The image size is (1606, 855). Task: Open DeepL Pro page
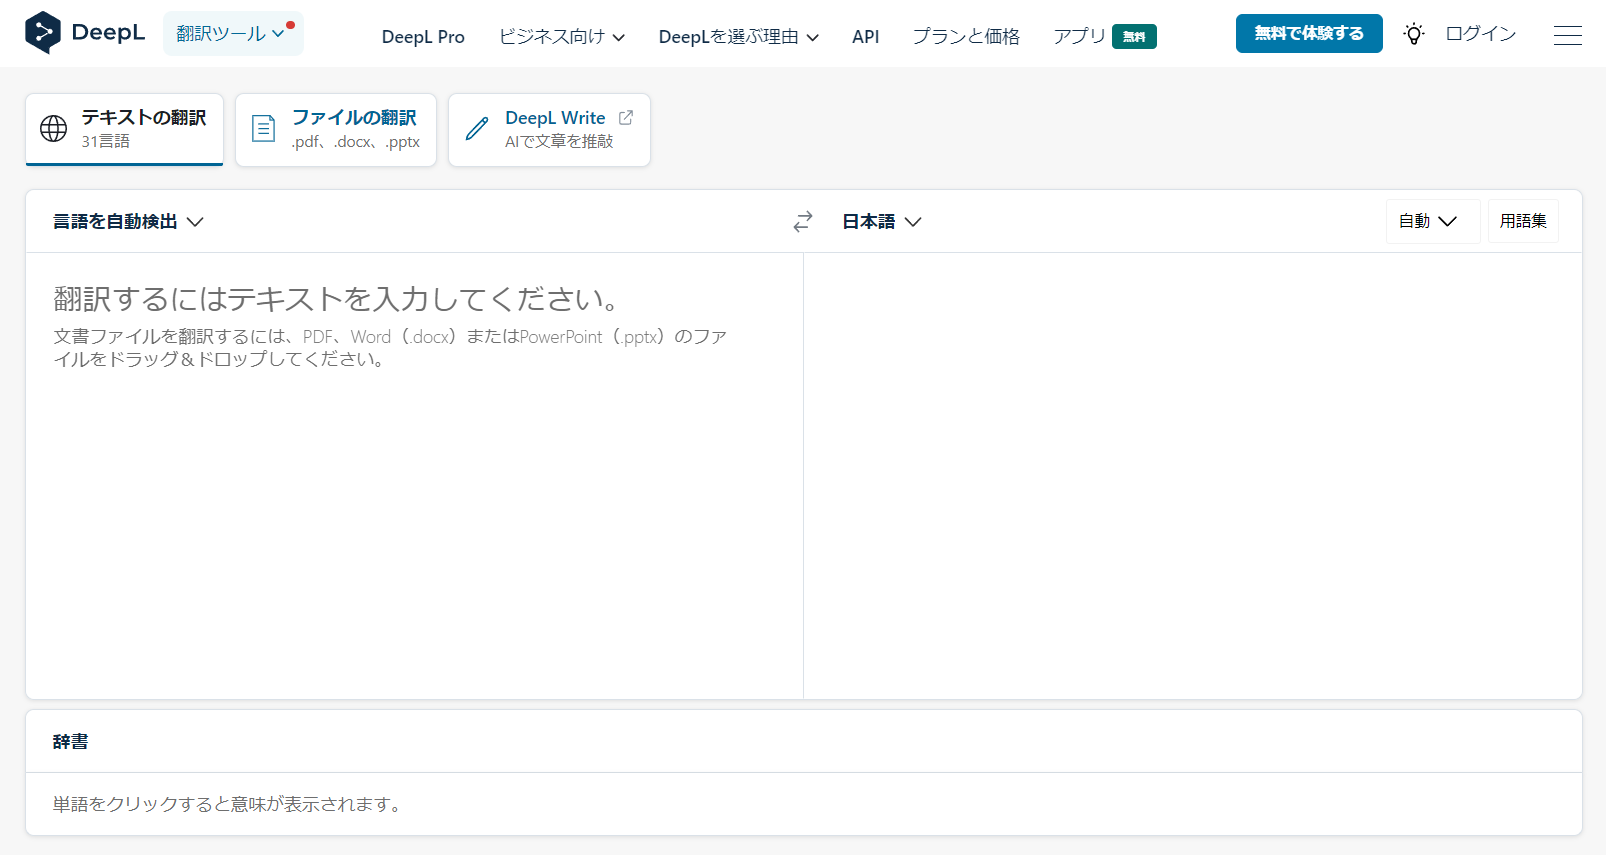[423, 37]
